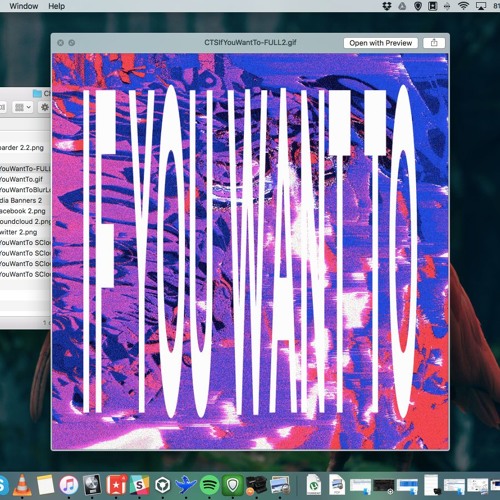Screen dimensions: 500x500
Task: Click the AirPlay display icon
Action: pos(481,6)
